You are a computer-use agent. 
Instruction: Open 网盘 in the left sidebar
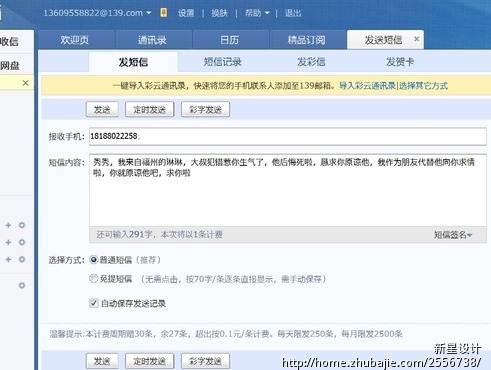tap(10, 65)
